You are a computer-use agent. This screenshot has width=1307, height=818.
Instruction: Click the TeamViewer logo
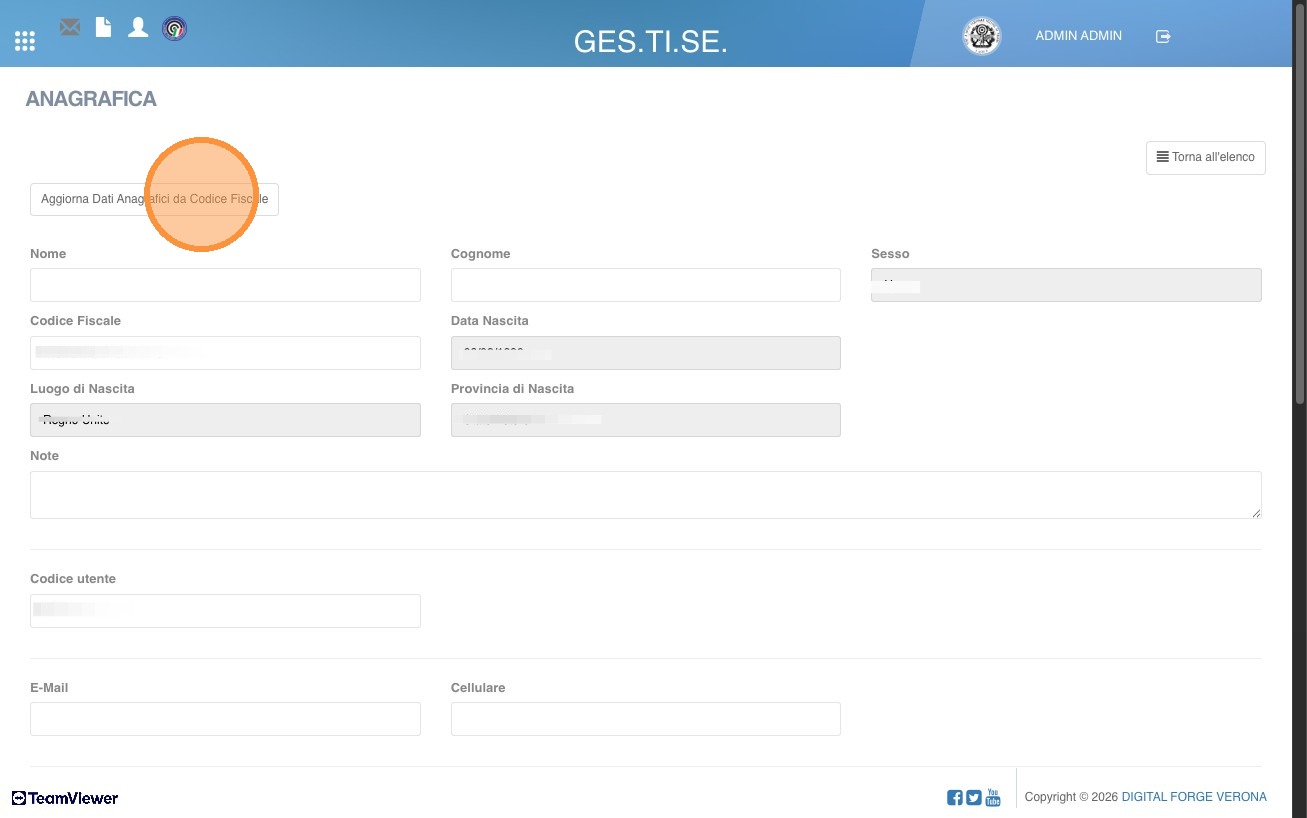tap(65, 798)
